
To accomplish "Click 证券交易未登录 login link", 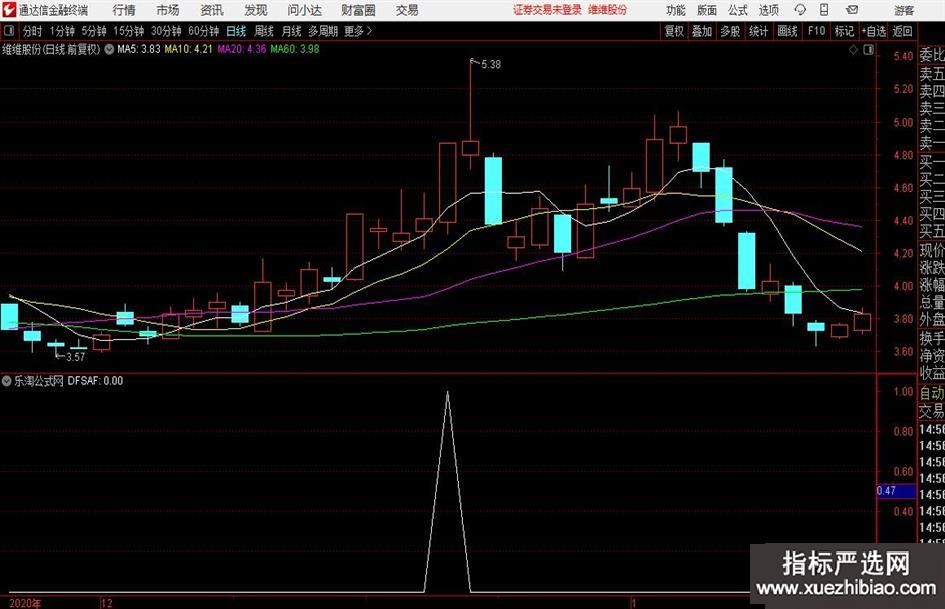I will (547, 10).
